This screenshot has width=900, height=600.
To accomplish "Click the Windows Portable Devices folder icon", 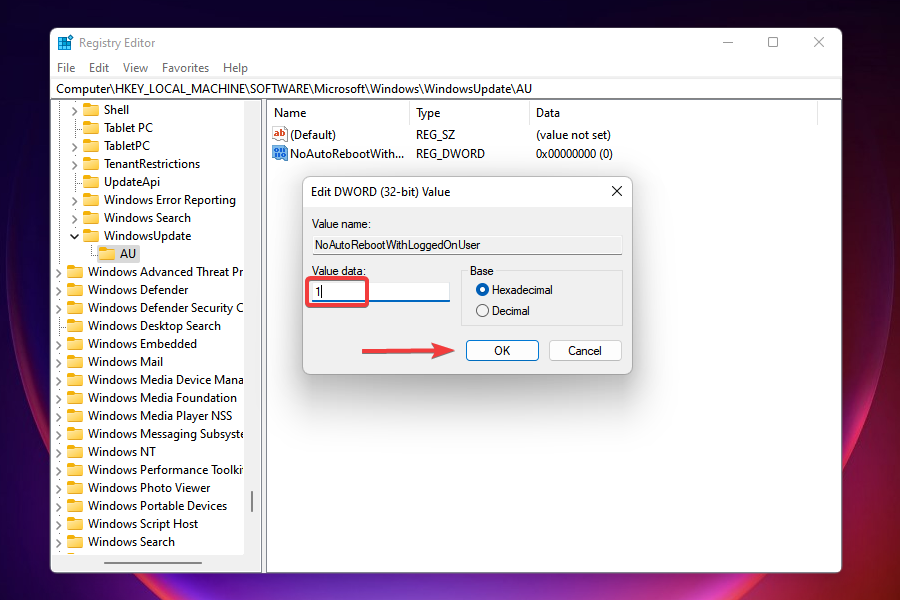I will [75, 505].
